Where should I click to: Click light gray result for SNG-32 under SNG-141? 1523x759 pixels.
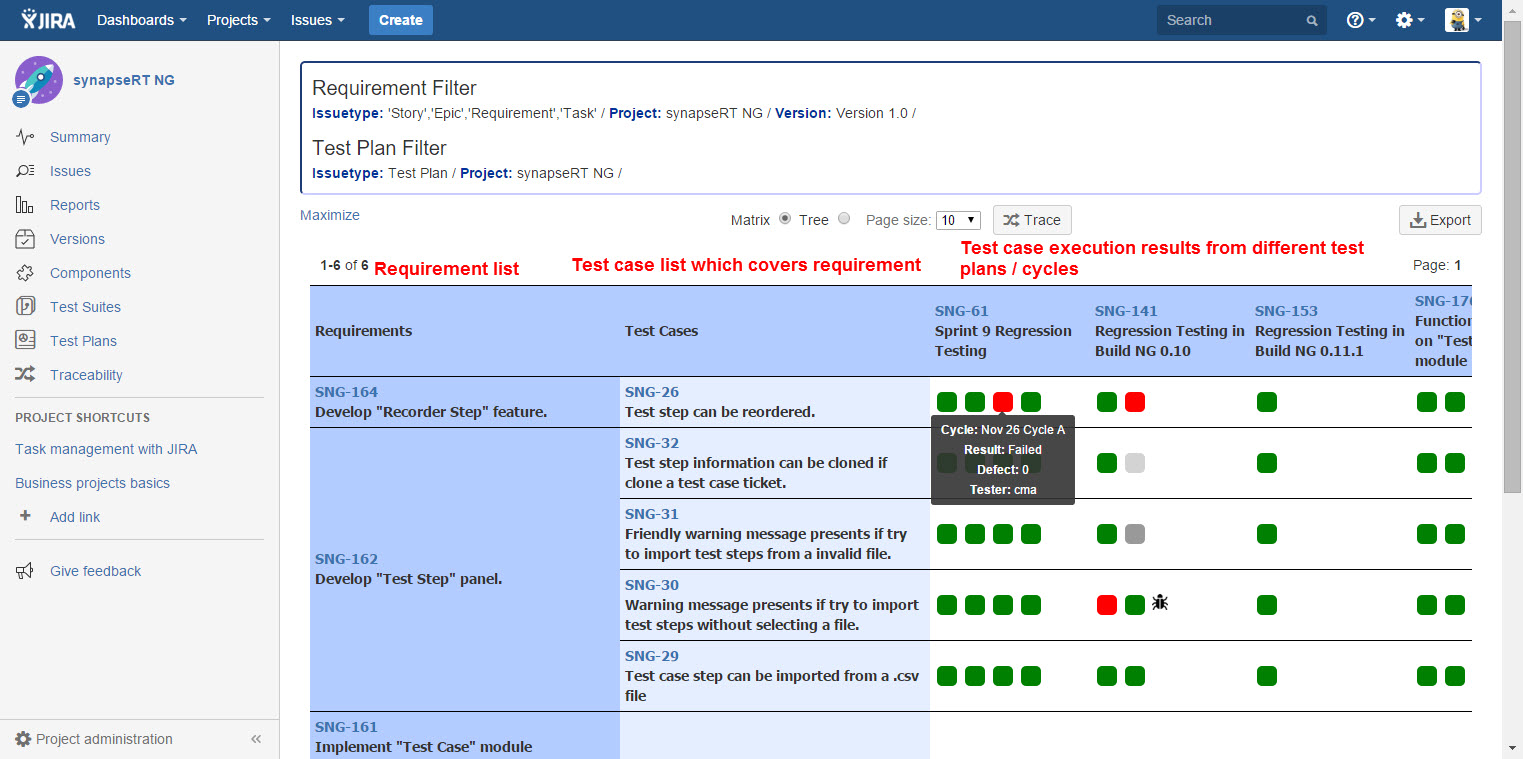pos(1135,463)
